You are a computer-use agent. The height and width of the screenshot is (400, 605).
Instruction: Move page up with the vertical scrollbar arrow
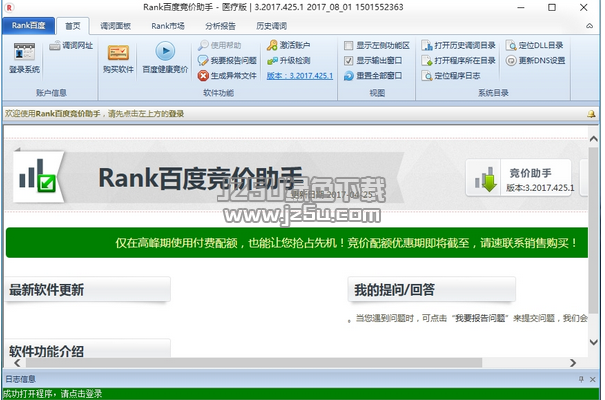tap(593, 138)
